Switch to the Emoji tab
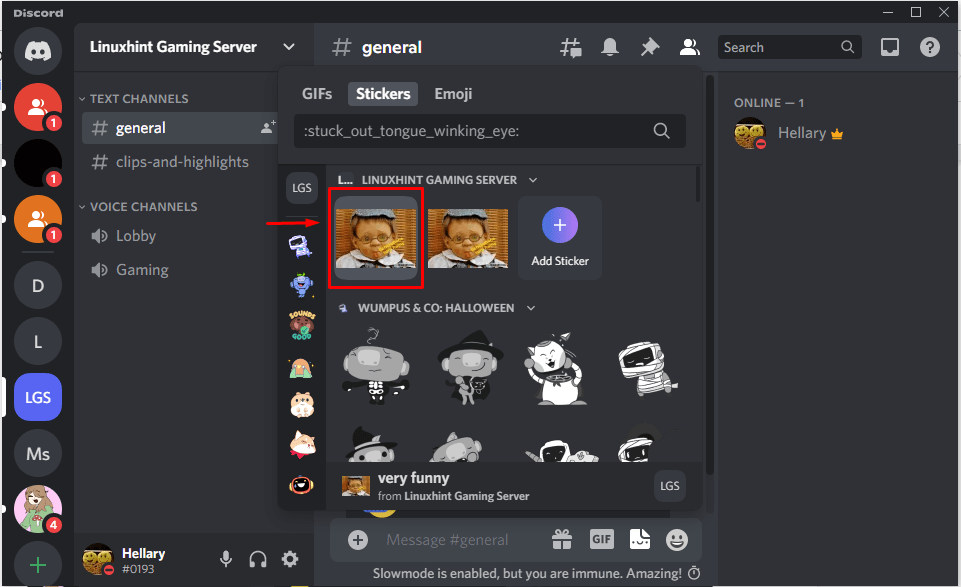The height and width of the screenshot is (587, 961). [x=453, y=93]
